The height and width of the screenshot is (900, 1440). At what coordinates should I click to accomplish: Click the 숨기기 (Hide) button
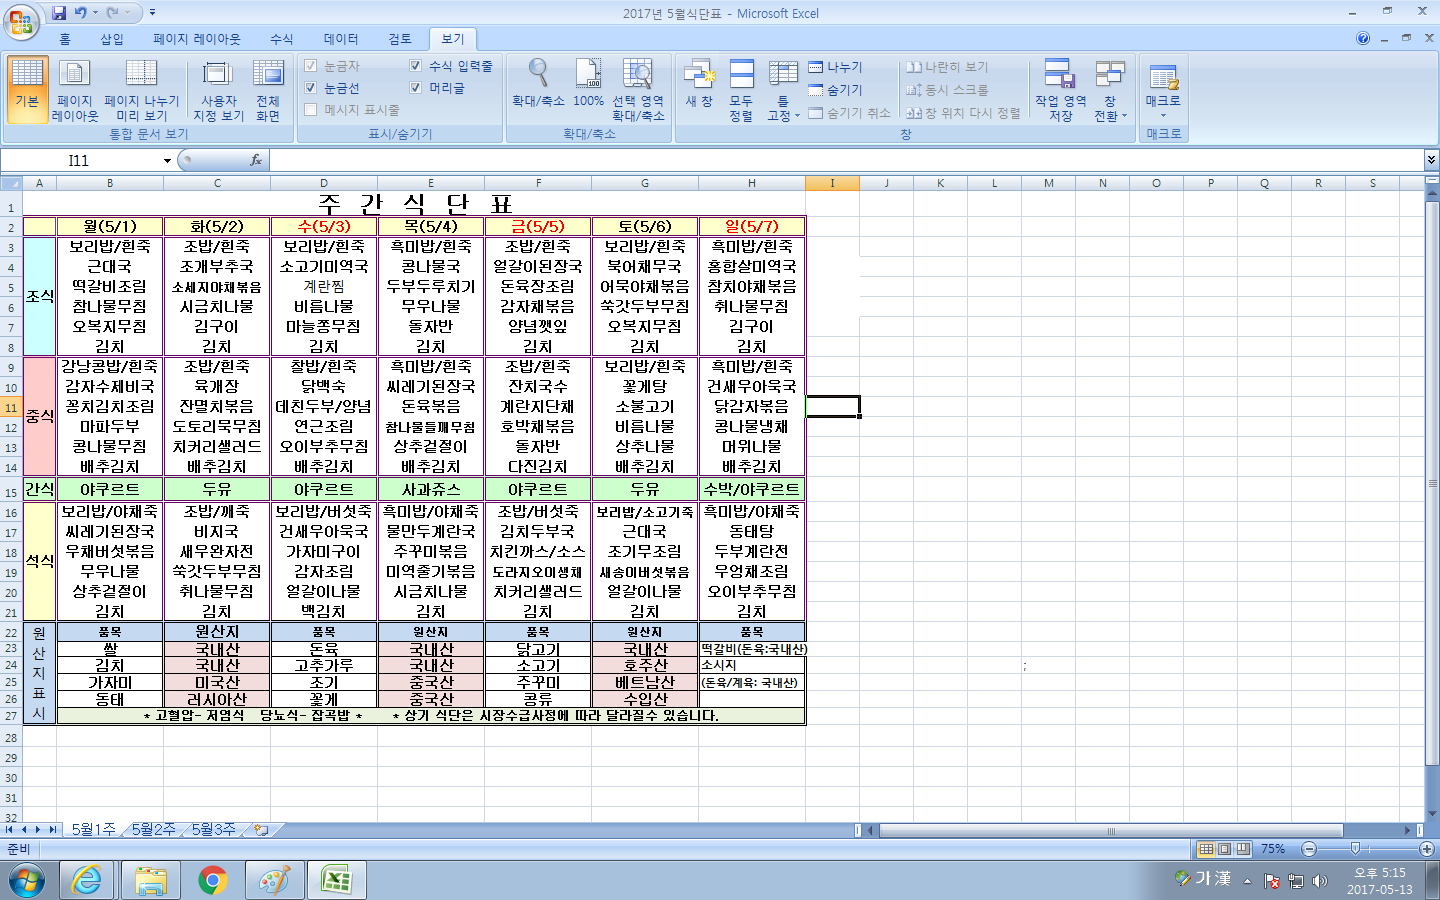(836, 90)
